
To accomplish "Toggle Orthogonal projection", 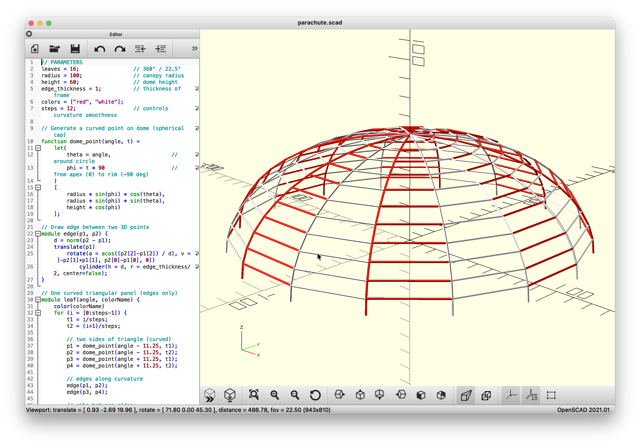I will [486, 395].
